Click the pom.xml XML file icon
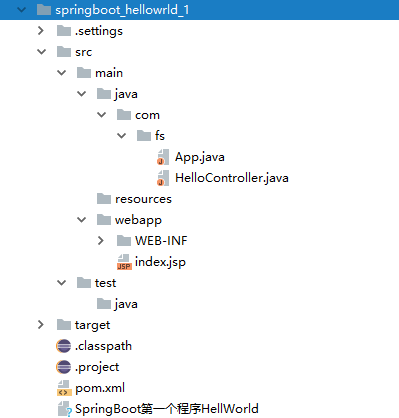 (64, 388)
